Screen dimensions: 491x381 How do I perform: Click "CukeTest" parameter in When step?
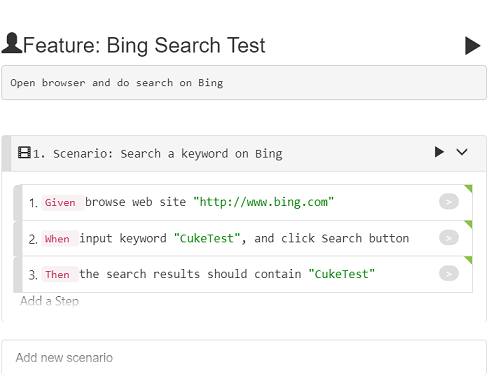207,238
